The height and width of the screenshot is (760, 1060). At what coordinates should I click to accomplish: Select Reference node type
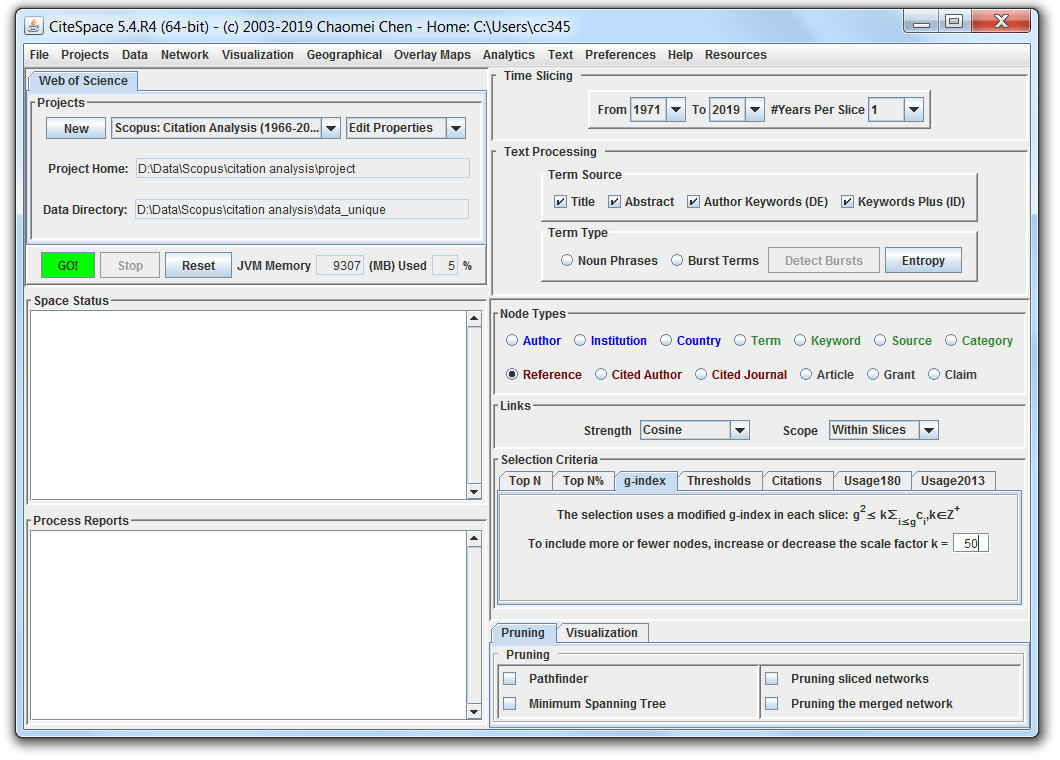[x=512, y=374]
